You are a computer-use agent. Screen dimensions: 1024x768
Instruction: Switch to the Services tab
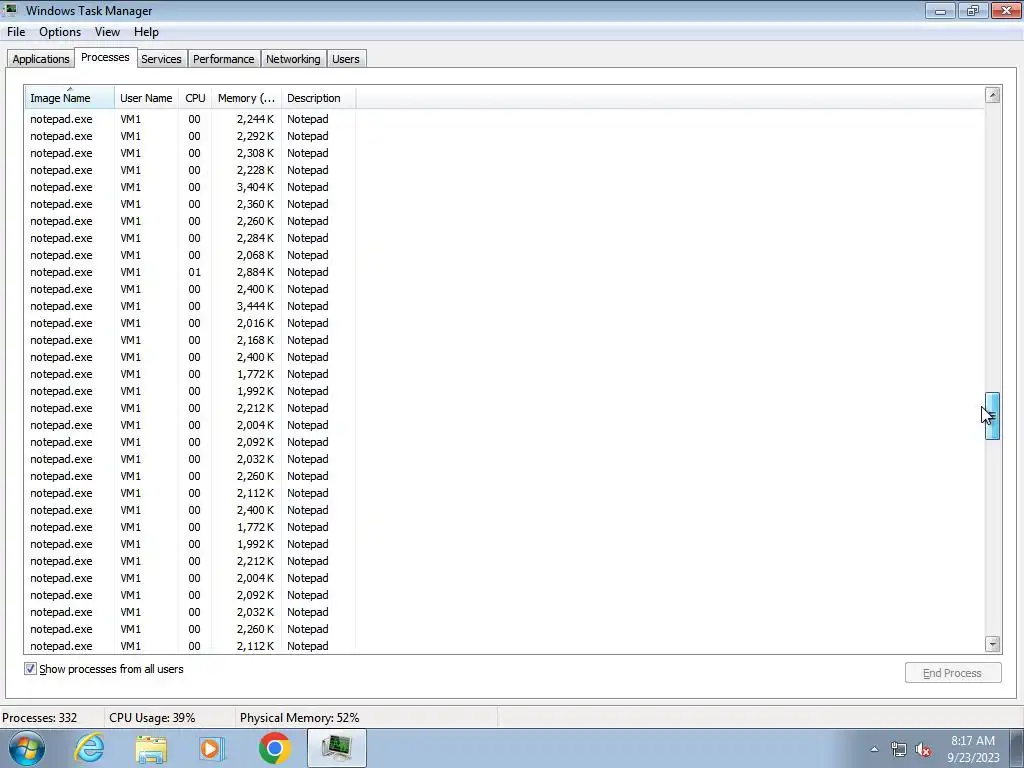coord(161,59)
